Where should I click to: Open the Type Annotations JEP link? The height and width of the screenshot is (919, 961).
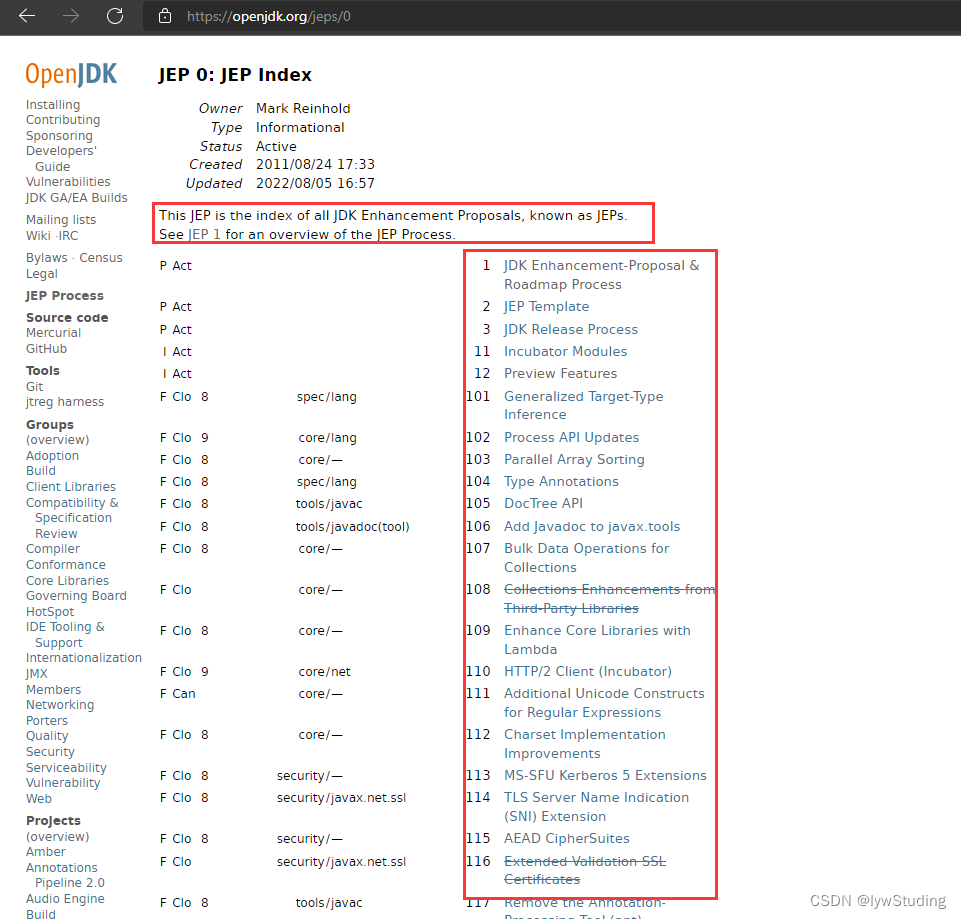(x=561, y=482)
